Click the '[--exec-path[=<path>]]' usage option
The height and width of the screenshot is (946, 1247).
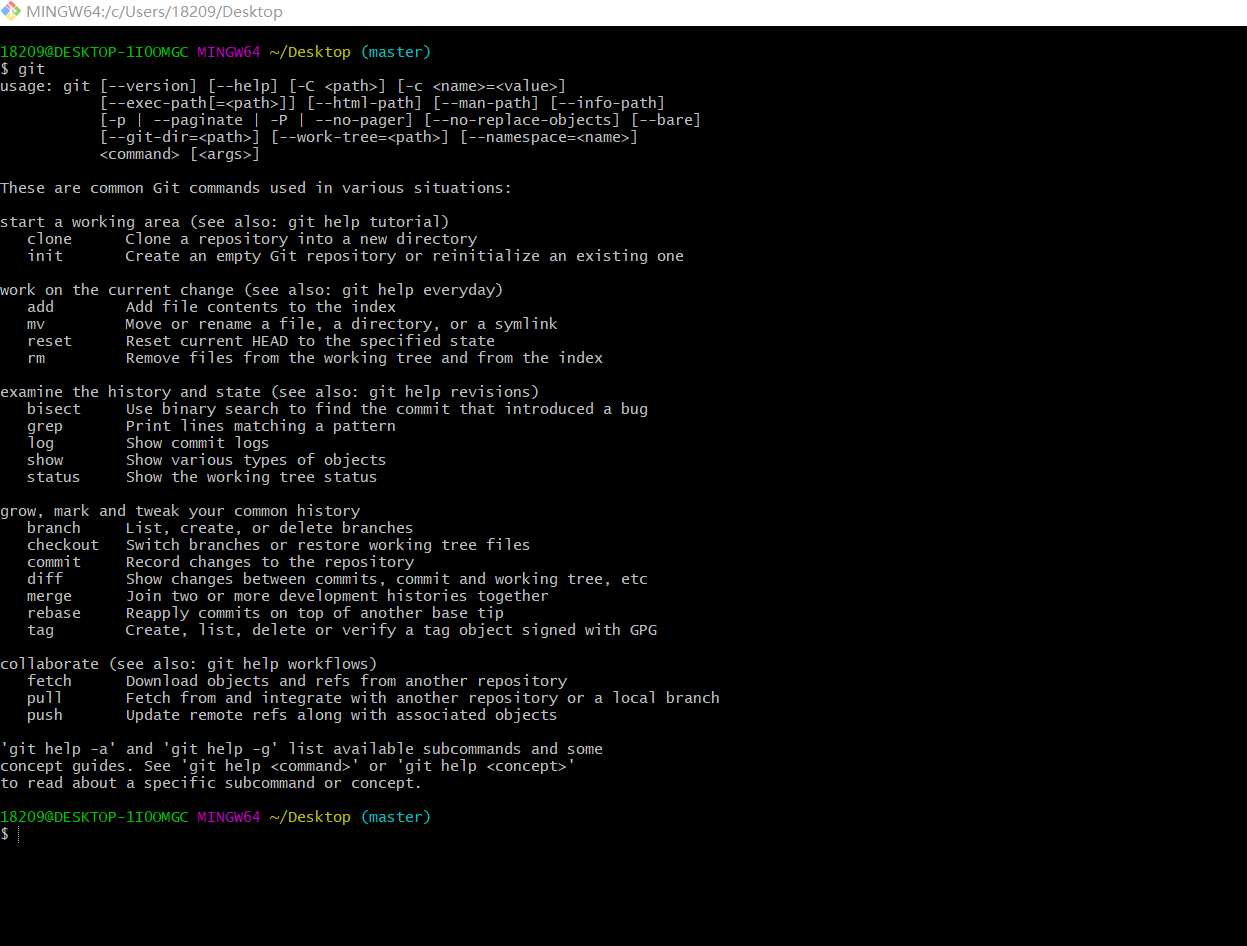198,103
